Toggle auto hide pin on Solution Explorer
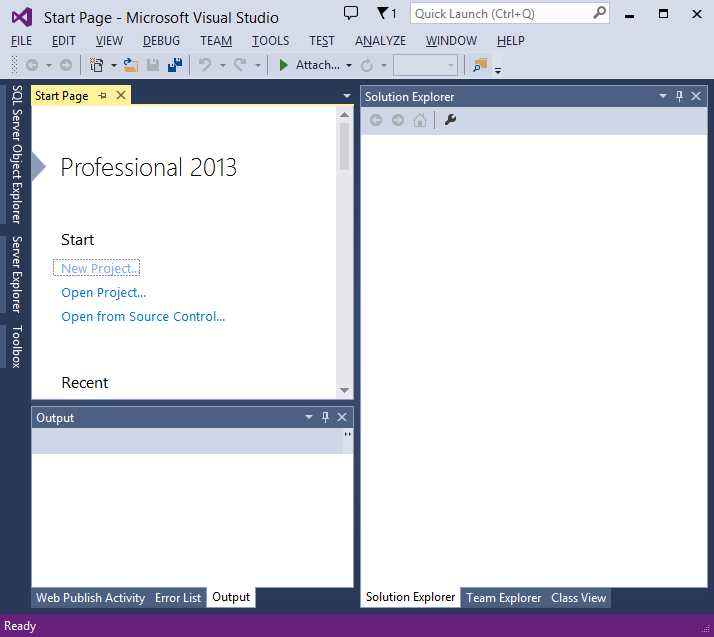Screen dimensions: 714x637 680,96
